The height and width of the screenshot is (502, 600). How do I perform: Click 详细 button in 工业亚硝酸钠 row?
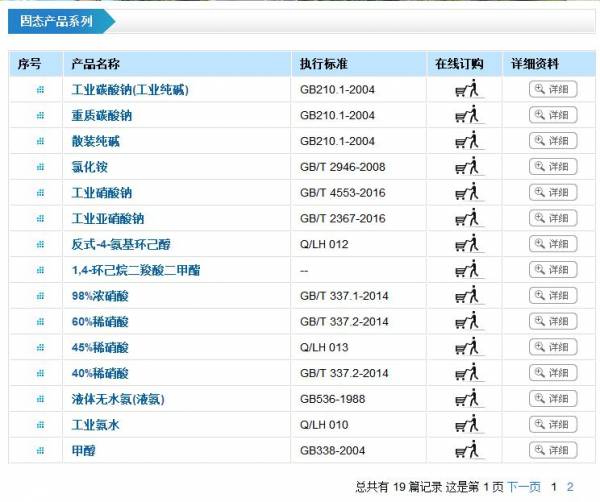553,218
